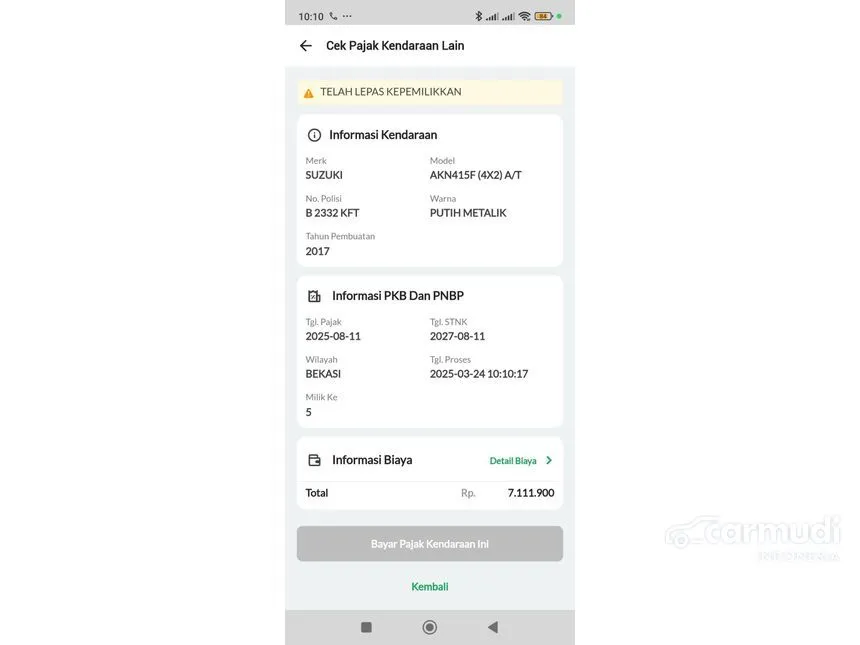Tap the battery indicator in status bar
The image size is (860, 645).
coord(543,16)
